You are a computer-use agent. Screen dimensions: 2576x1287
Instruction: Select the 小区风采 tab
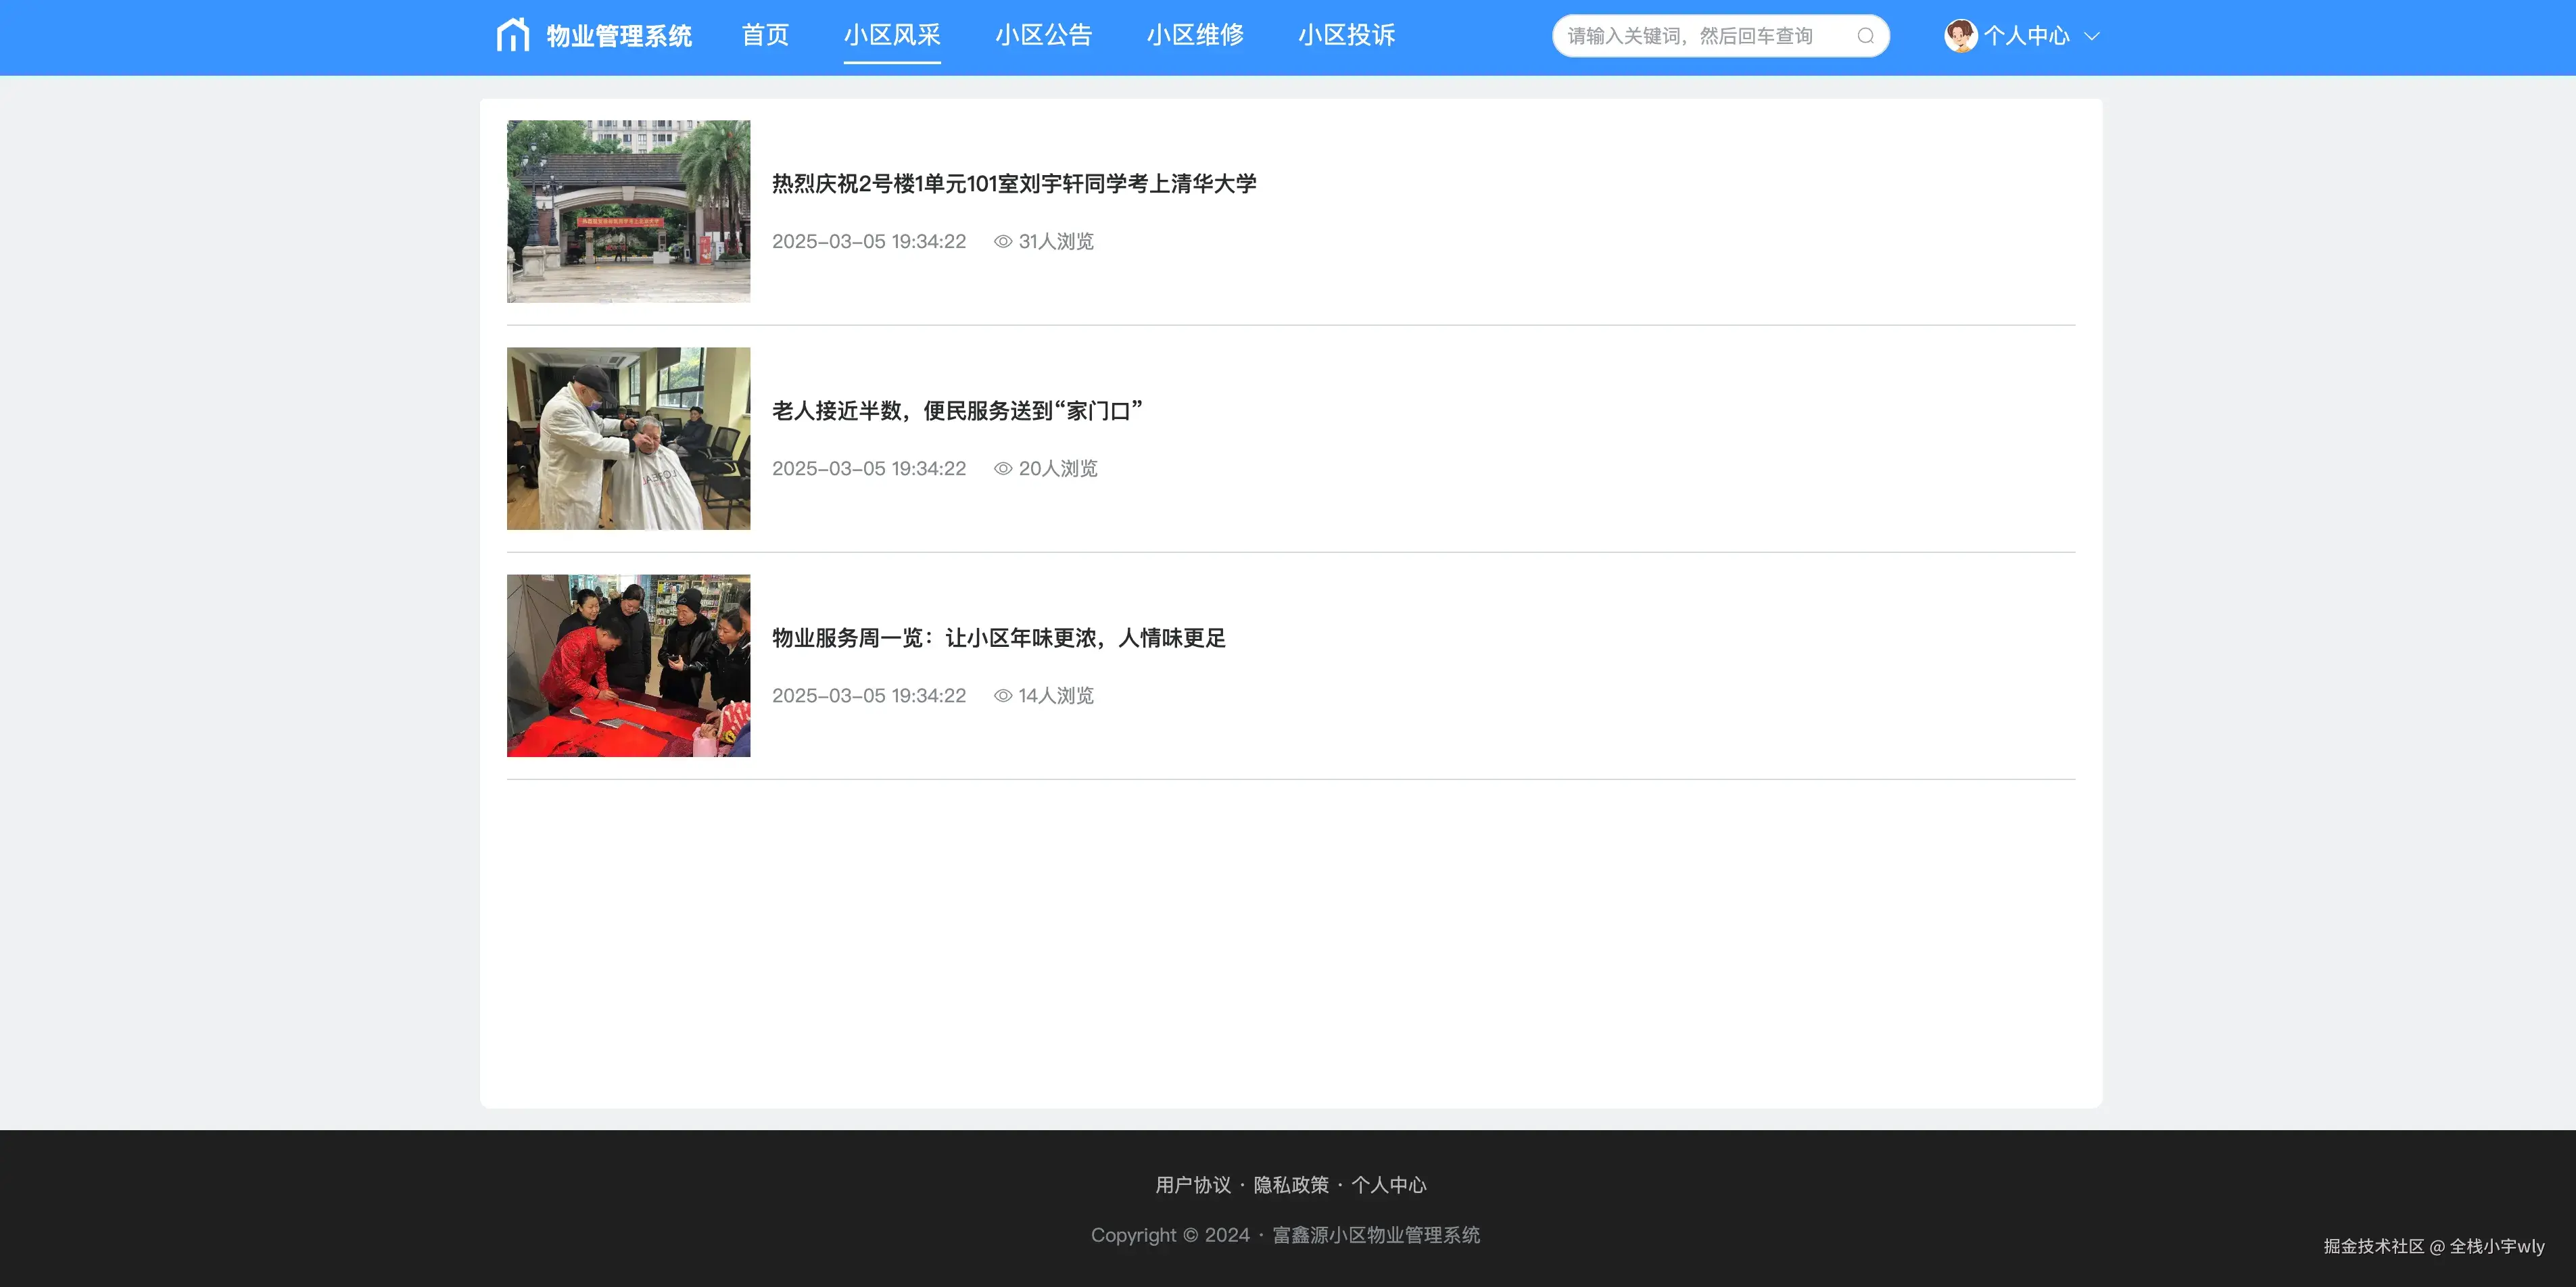point(892,36)
